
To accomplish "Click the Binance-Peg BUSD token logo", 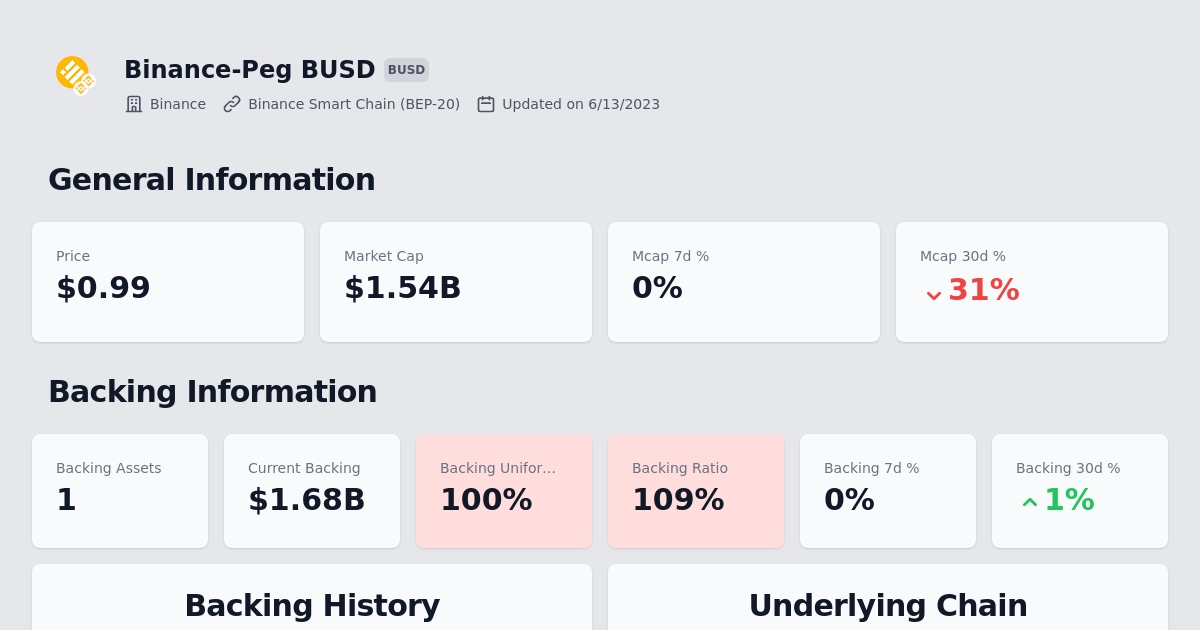I will pyautogui.click(x=75, y=76).
